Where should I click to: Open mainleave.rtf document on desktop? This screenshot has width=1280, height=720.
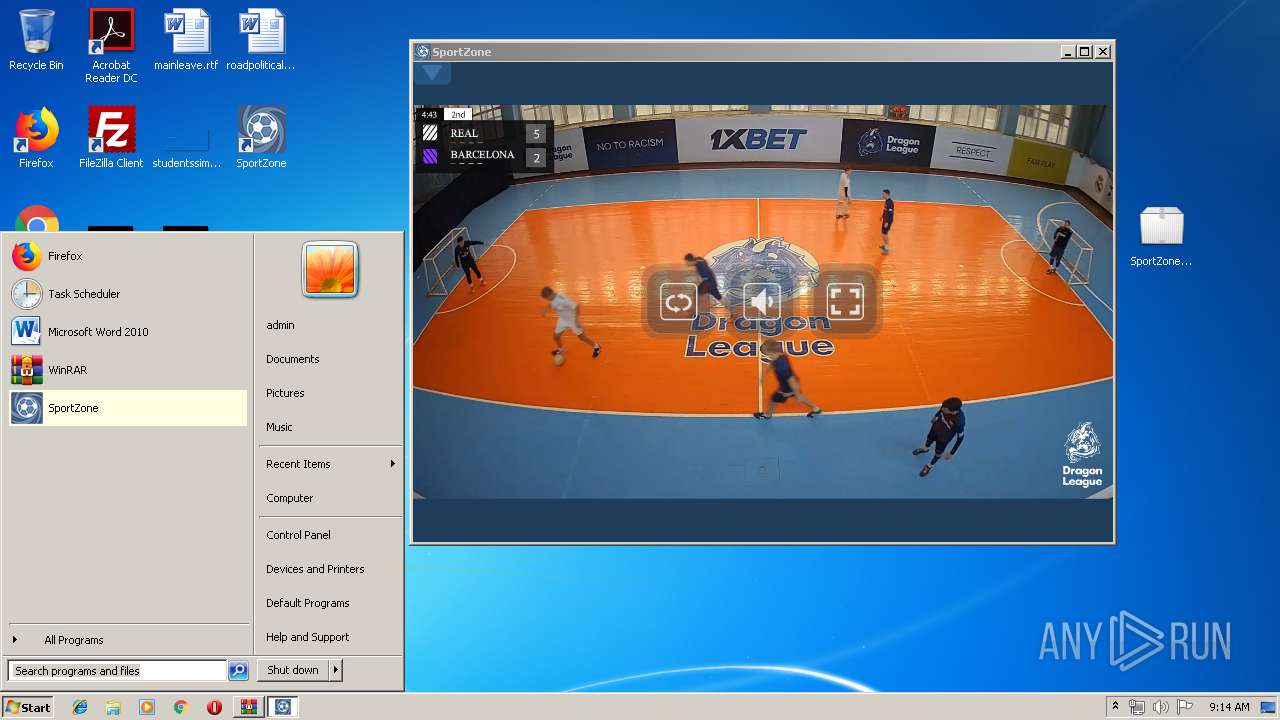pyautogui.click(x=186, y=40)
